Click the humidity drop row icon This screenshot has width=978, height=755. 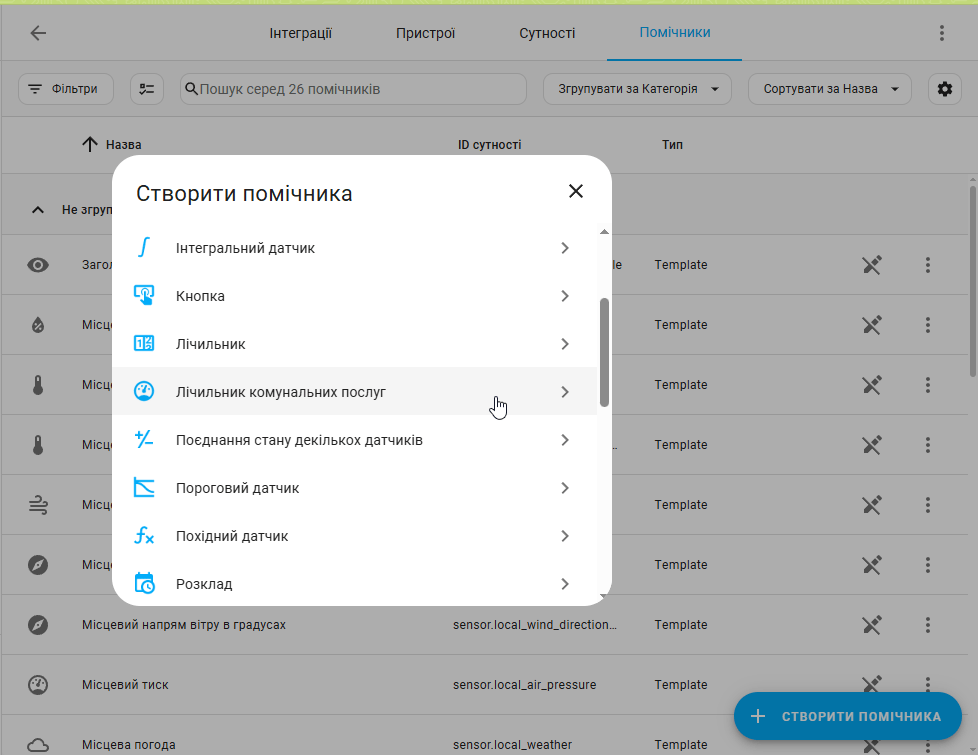pos(38,325)
